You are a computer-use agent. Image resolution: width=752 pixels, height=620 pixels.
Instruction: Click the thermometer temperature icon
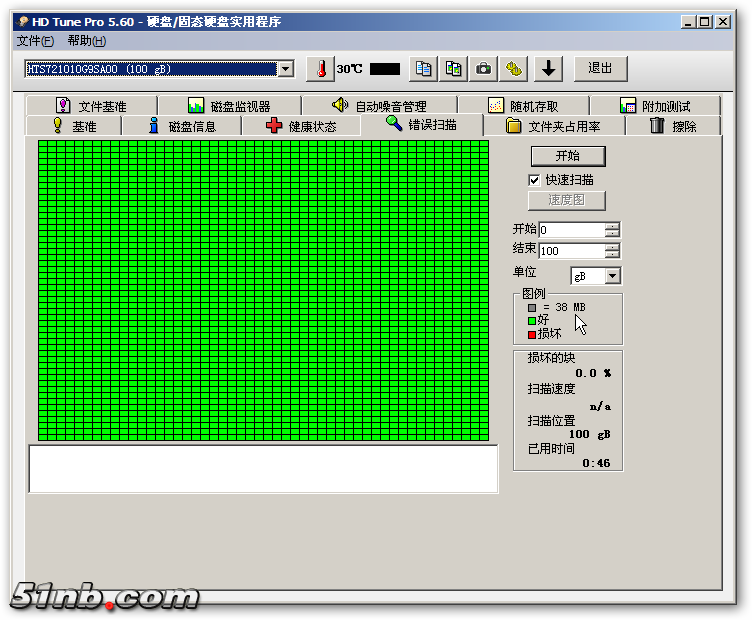[x=320, y=69]
